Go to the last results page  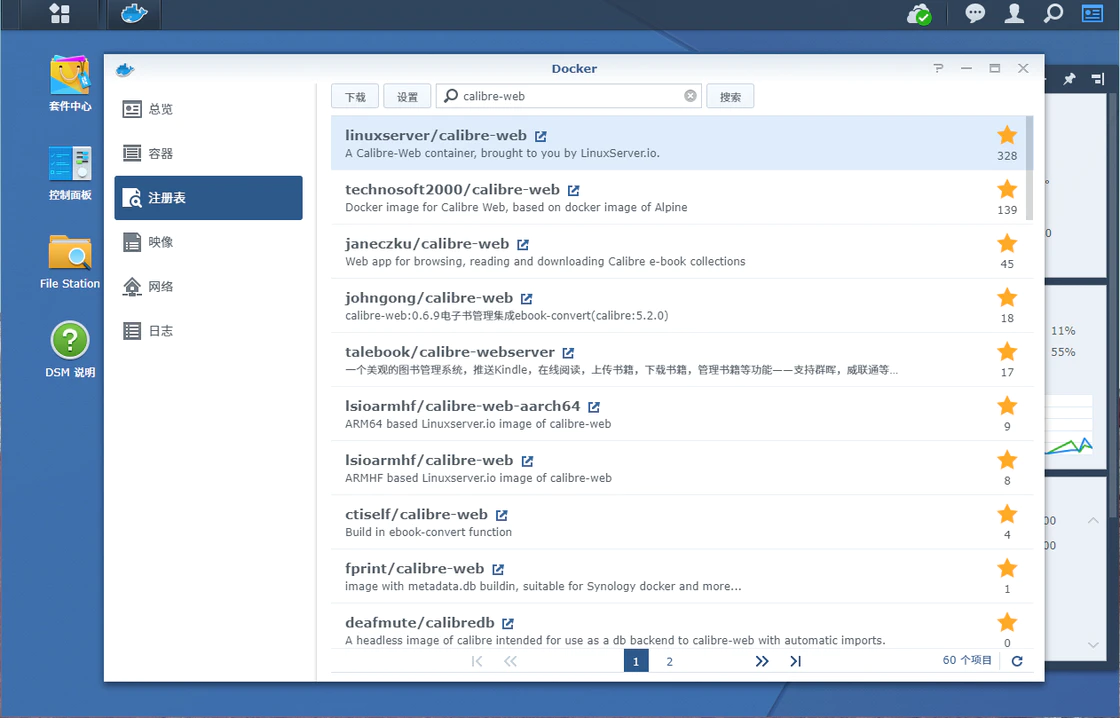coord(796,661)
